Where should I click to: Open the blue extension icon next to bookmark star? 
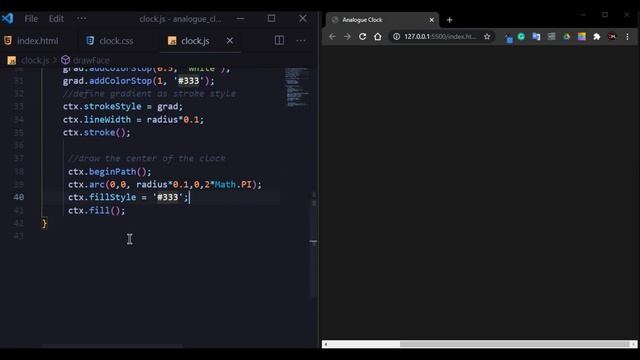point(509,38)
